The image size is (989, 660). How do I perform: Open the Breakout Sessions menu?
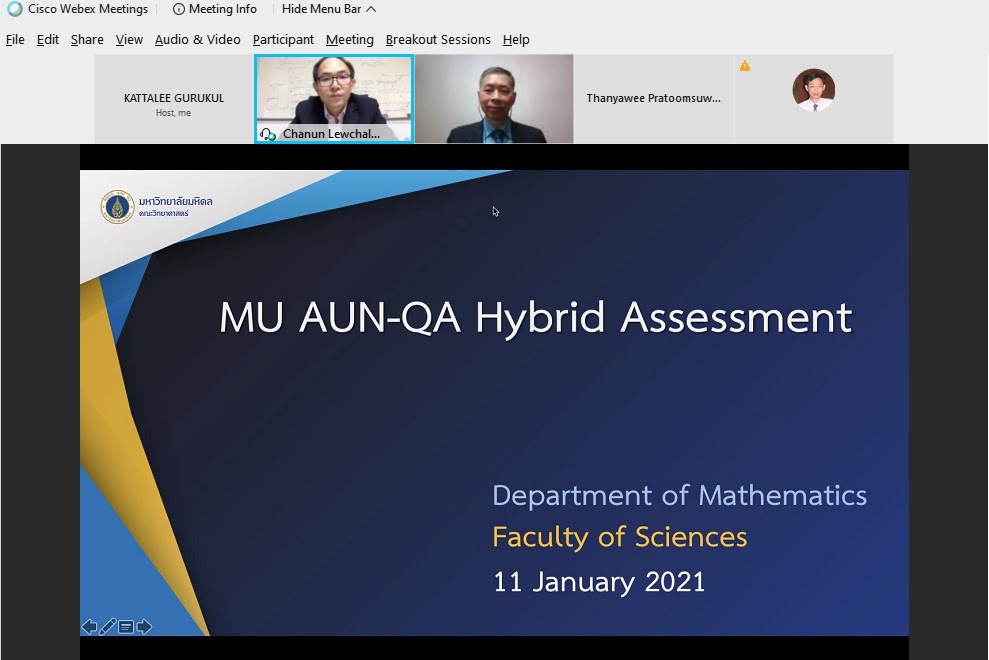(438, 40)
